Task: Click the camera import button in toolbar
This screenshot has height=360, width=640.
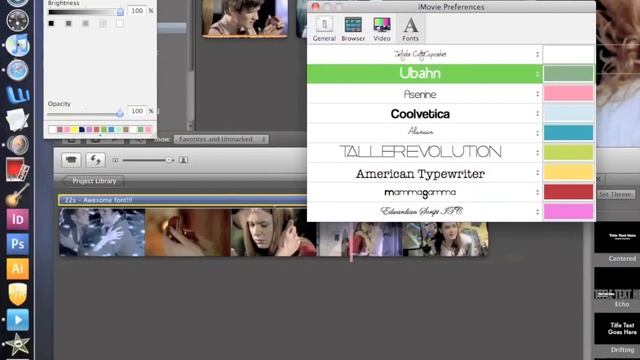Action: pyautogui.click(x=71, y=160)
